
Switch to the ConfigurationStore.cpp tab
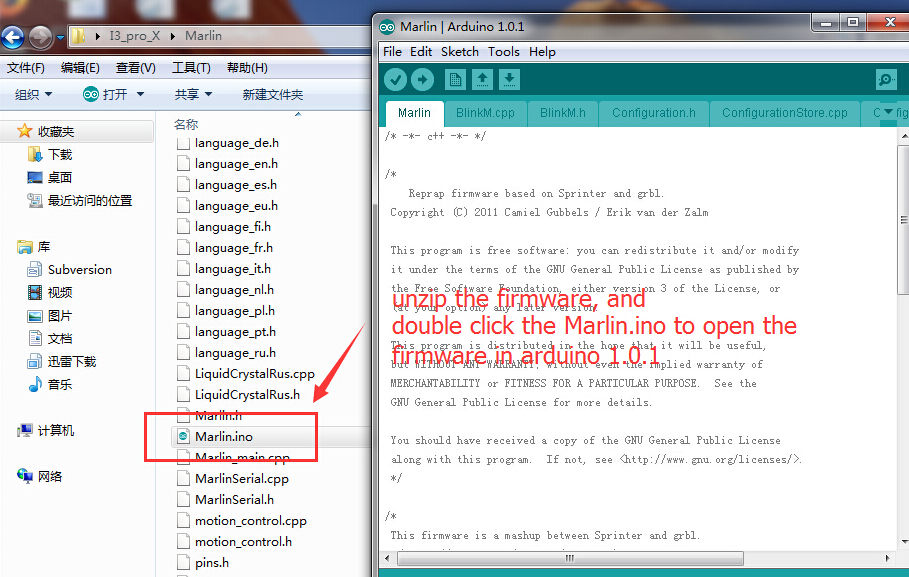point(784,113)
